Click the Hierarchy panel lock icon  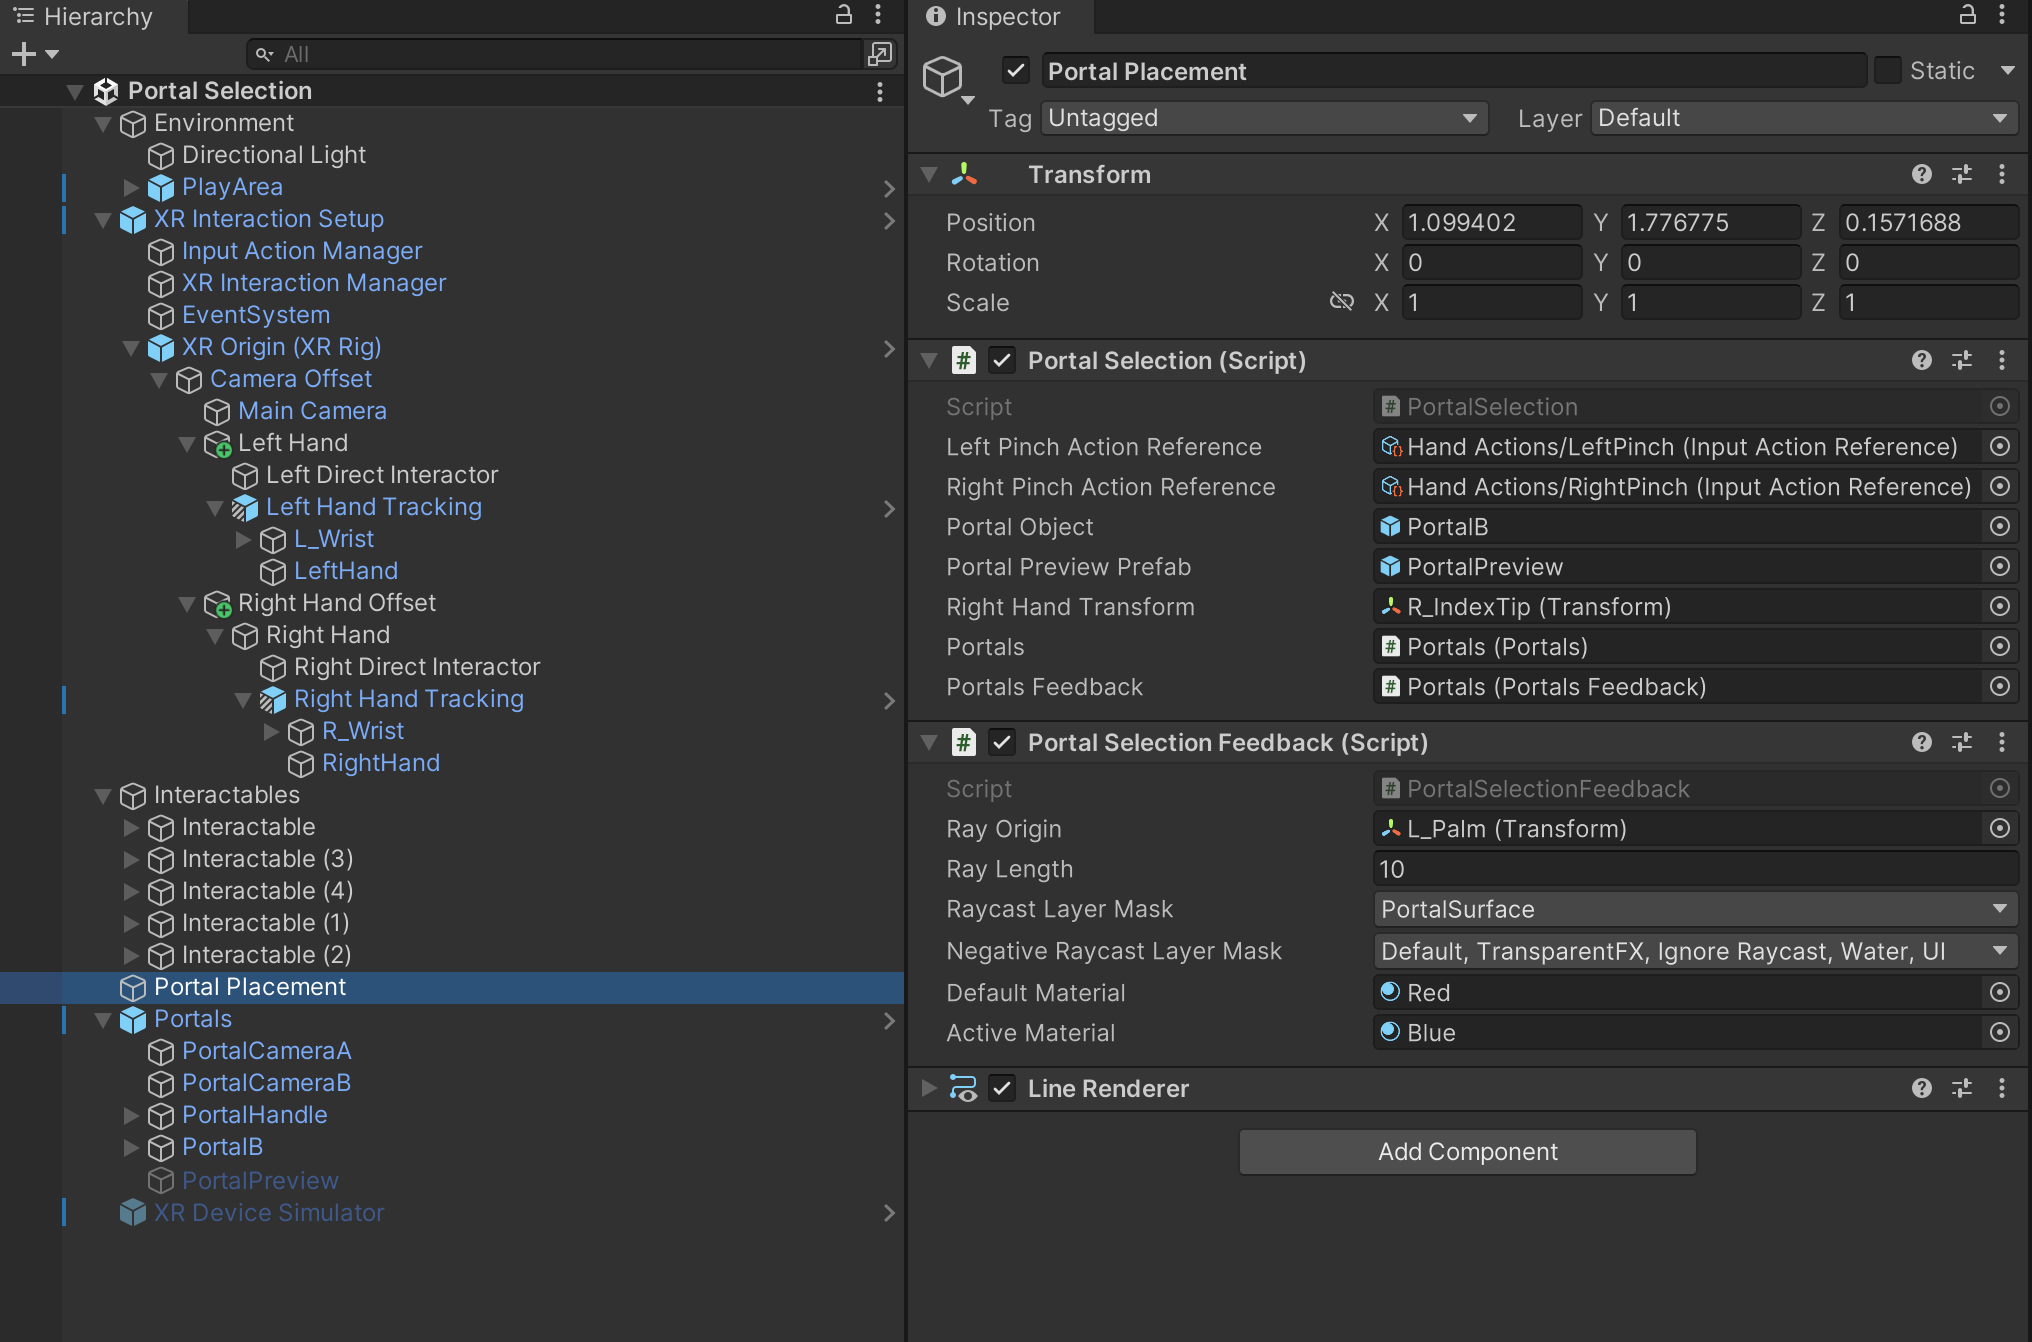click(844, 15)
